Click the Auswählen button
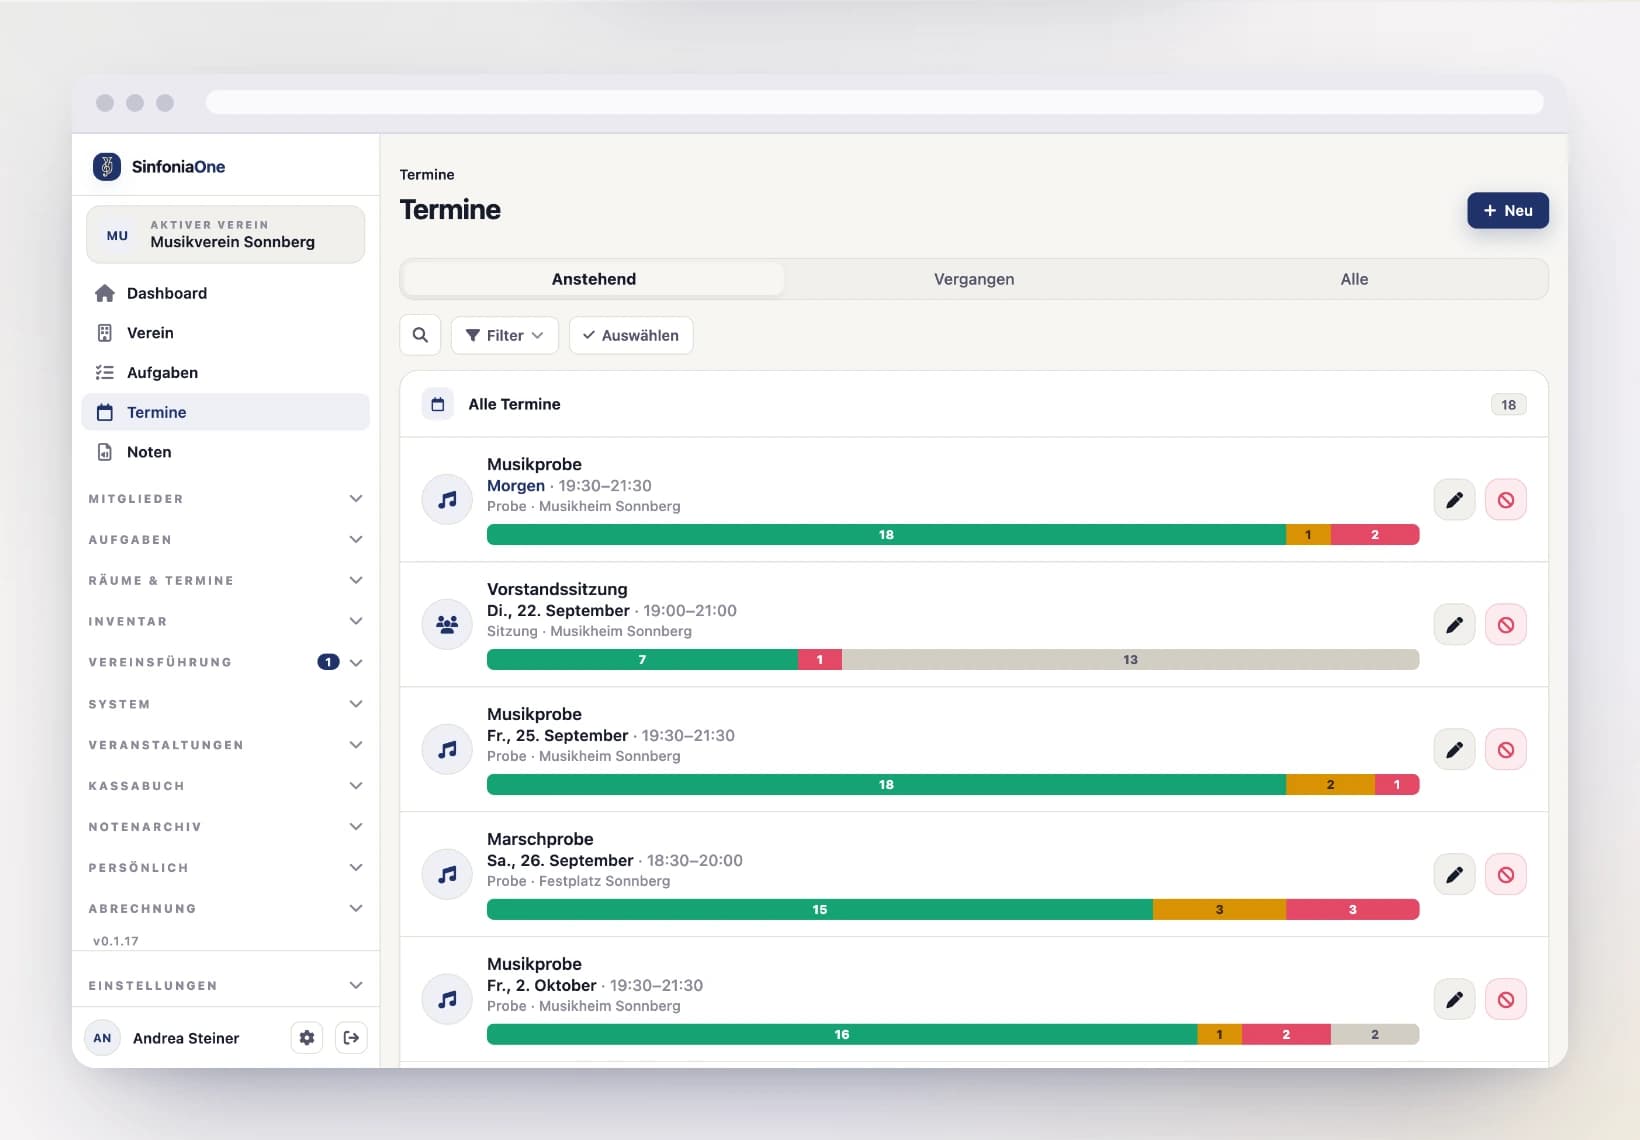The width and height of the screenshot is (1640, 1140). coord(631,335)
